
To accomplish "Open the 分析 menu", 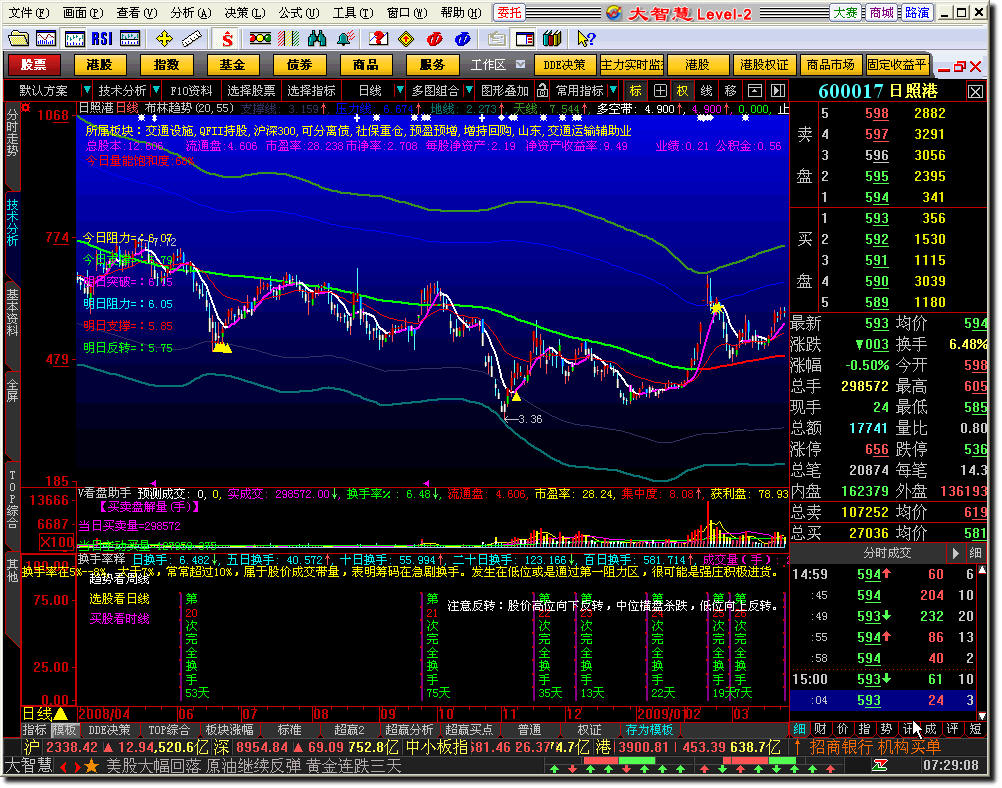I will [x=190, y=13].
